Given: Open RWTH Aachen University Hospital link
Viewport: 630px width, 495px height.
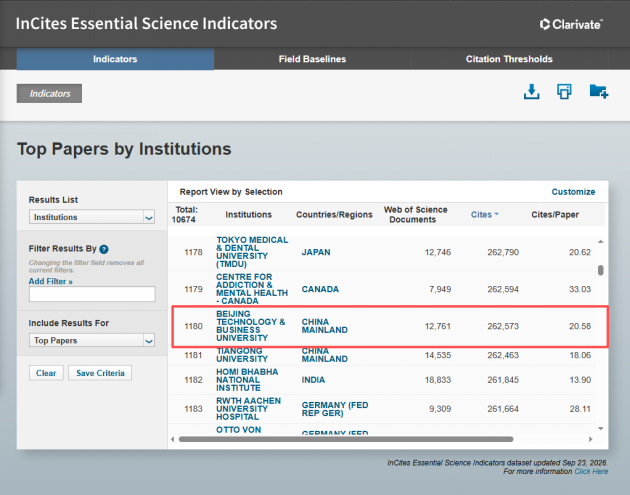Looking at the screenshot, I should point(248,409).
